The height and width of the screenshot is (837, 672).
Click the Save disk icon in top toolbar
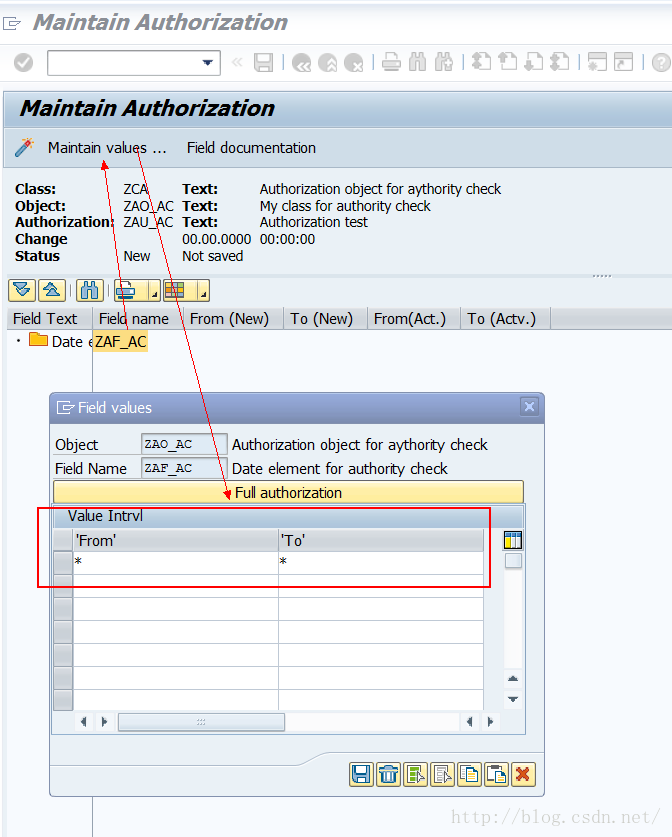click(x=263, y=63)
